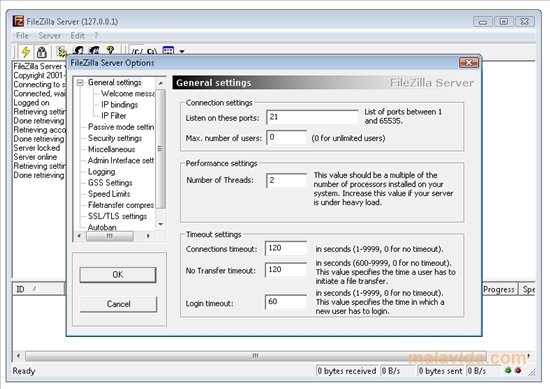This screenshot has height=389, width=550.
Task: Click the Progress column header in main window
Action: [499, 289]
